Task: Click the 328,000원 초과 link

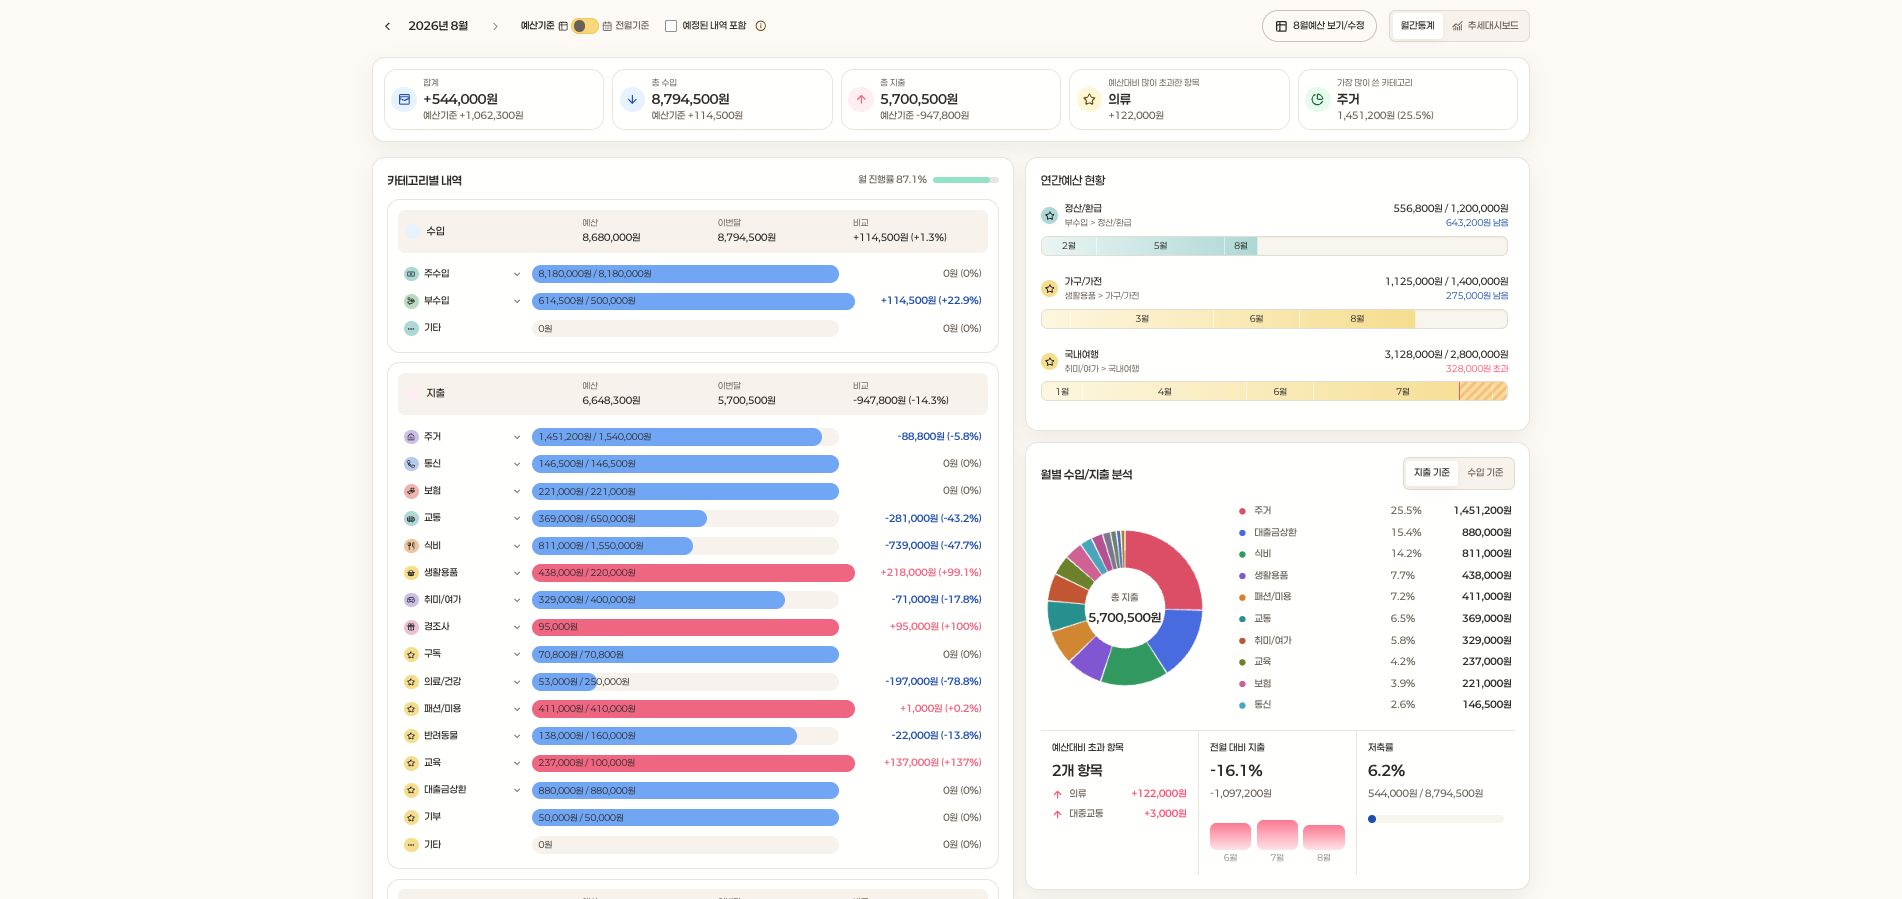Action: [1477, 369]
